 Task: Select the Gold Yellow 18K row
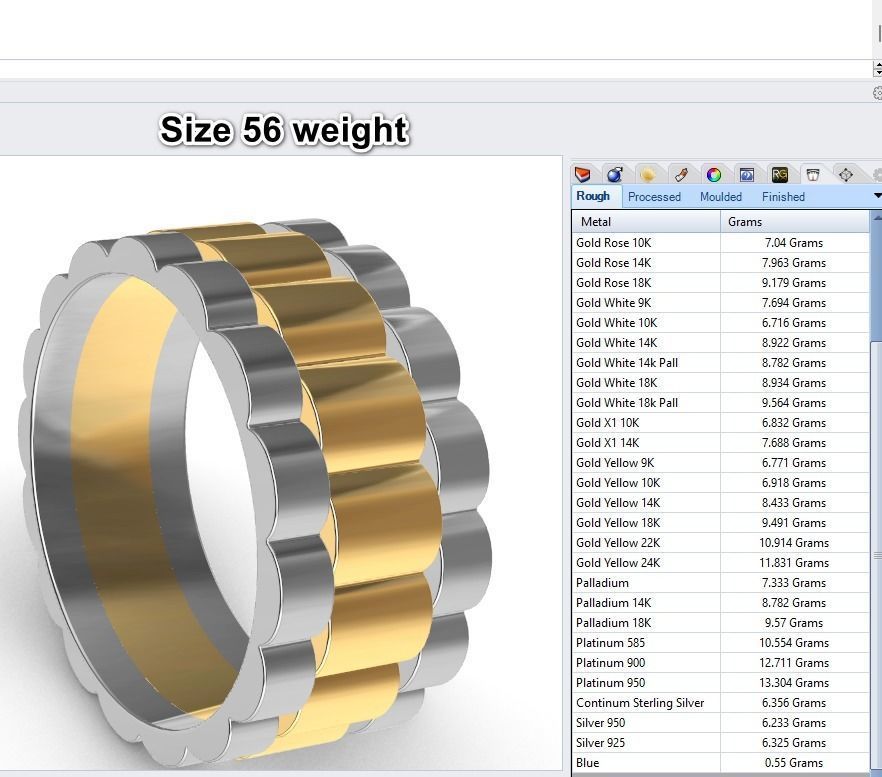[x=721, y=523]
